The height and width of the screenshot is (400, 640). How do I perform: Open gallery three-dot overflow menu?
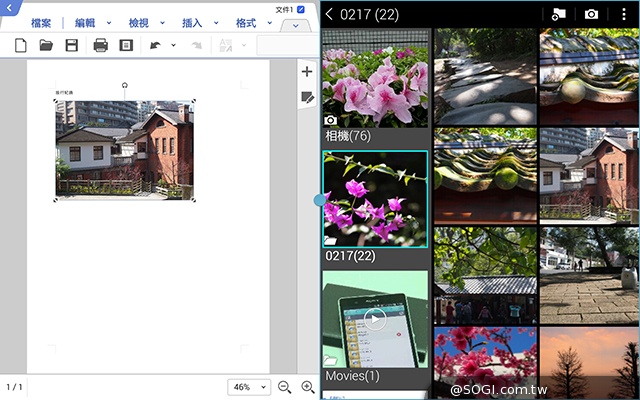point(623,14)
